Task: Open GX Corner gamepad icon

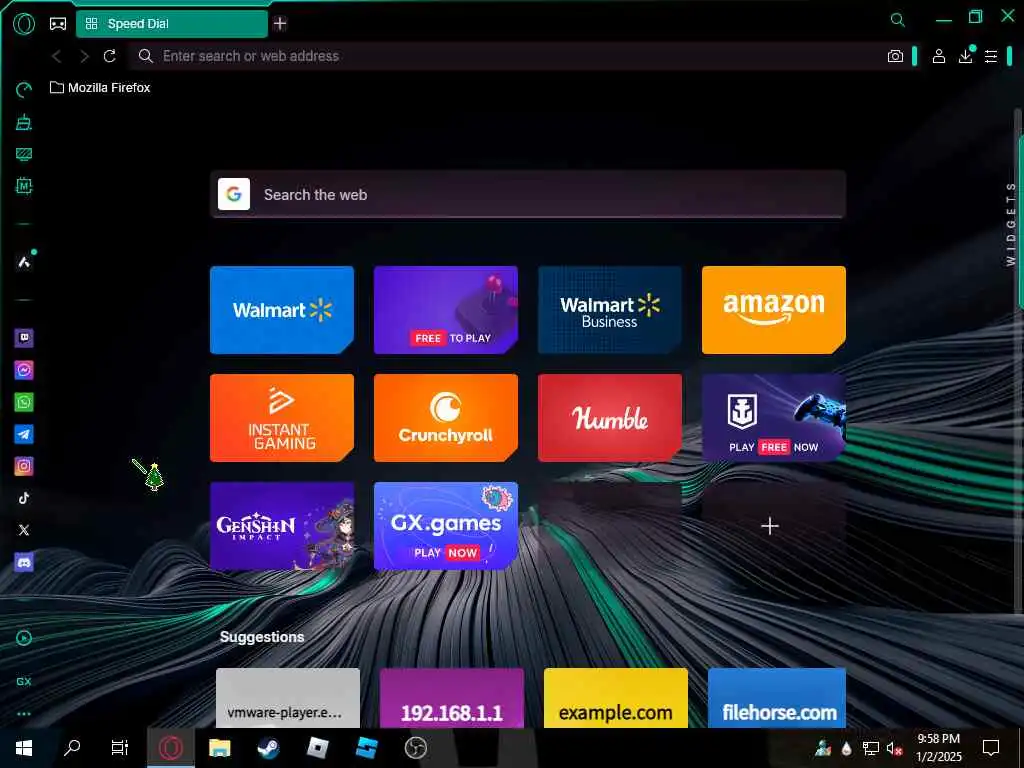Action: click(58, 24)
